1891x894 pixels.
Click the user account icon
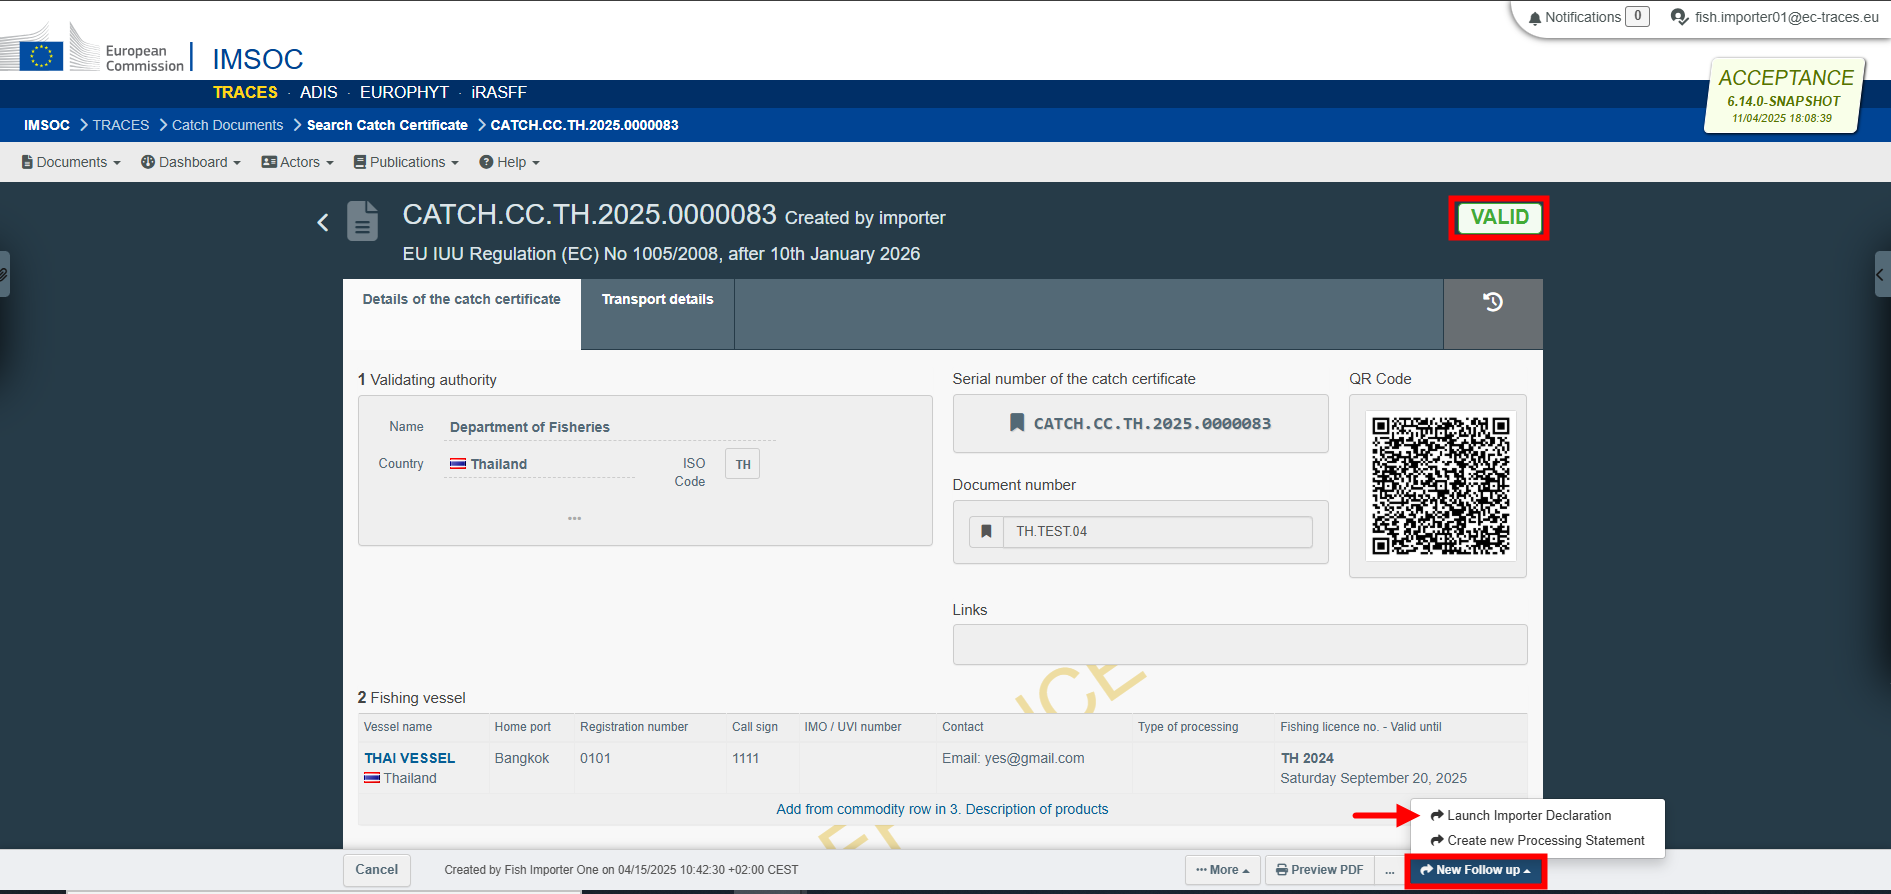coord(1679,17)
